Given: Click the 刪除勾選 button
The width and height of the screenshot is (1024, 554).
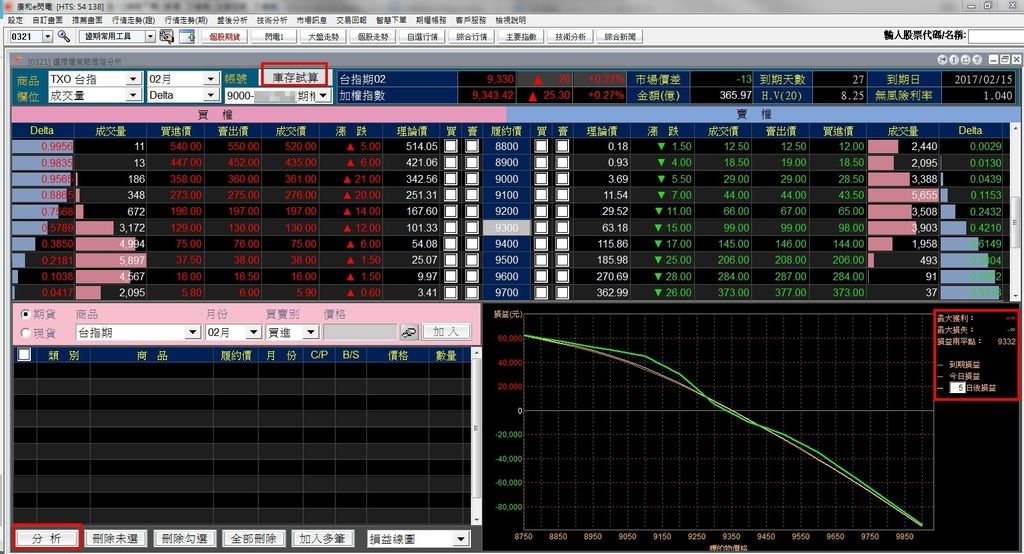Looking at the screenshot, I should coord(184,538).
